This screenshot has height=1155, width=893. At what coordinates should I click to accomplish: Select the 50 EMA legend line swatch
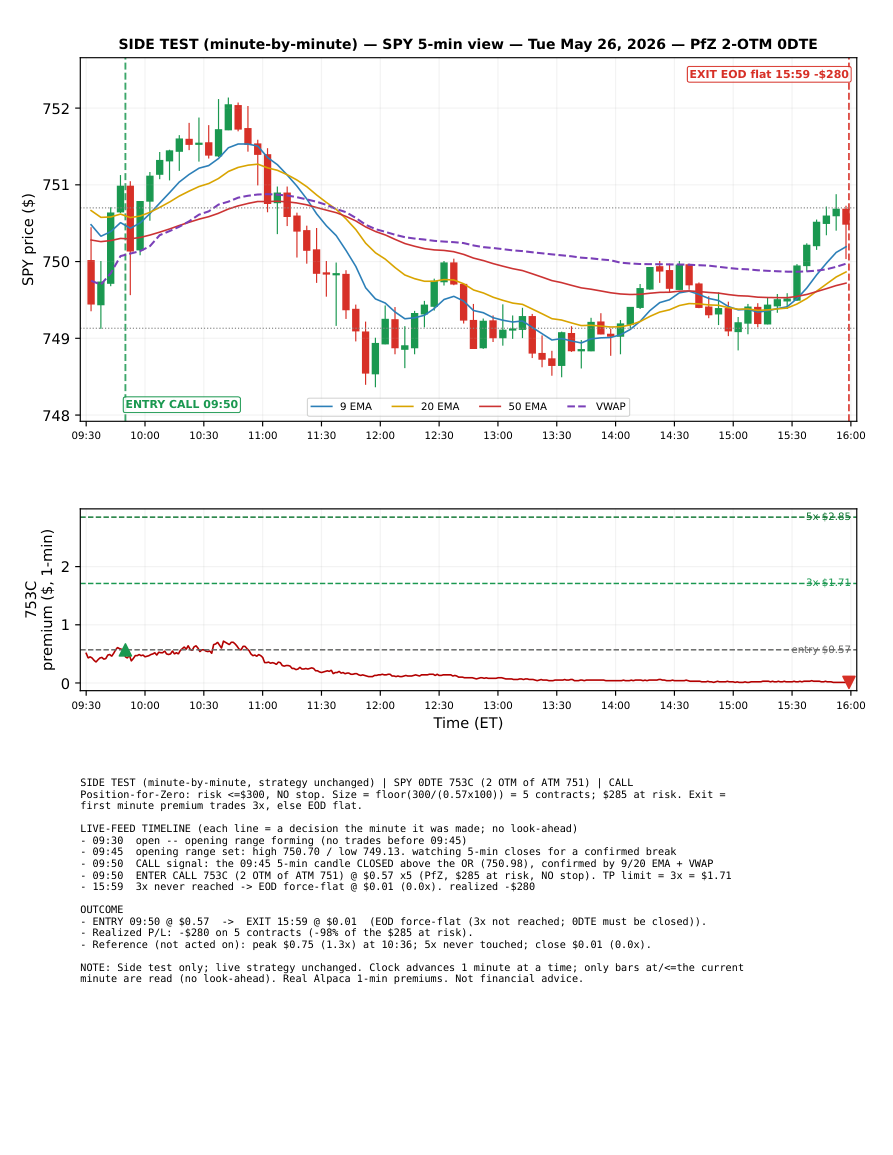pyautogui.click(x=491, y=407)
